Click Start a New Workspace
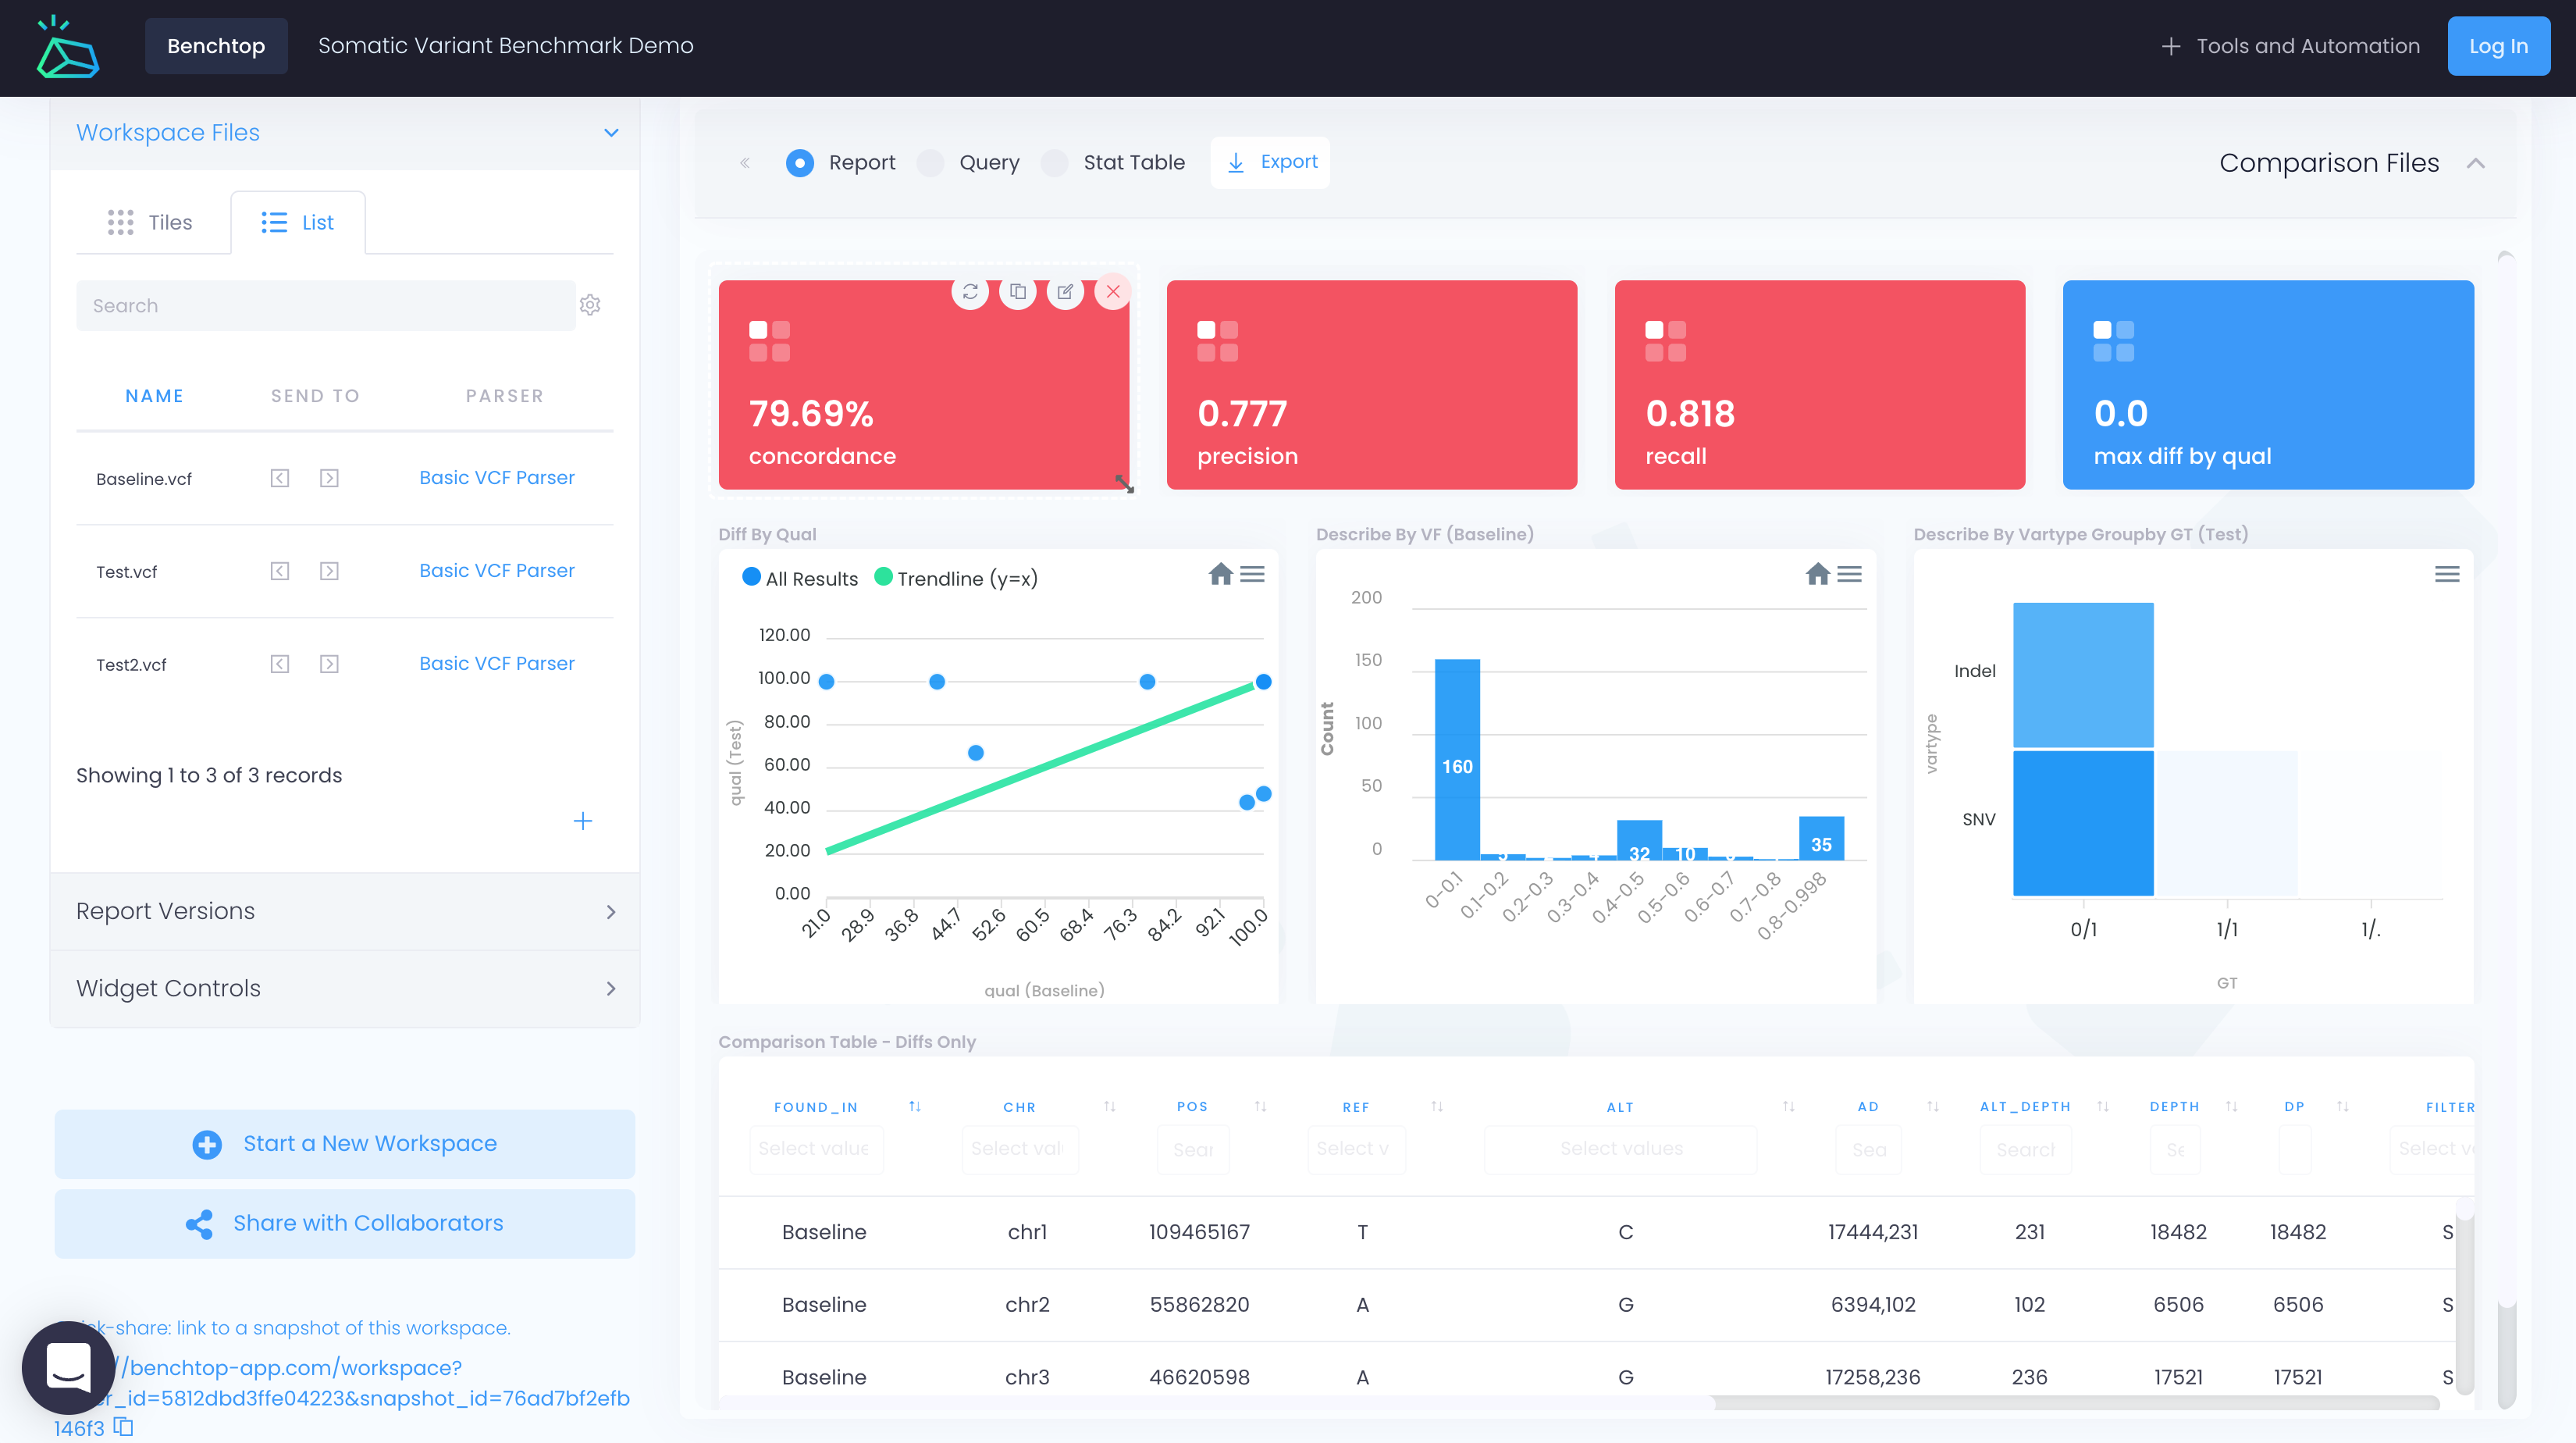Viewport: 2576px width, 1443px height. pos(344,1143)
